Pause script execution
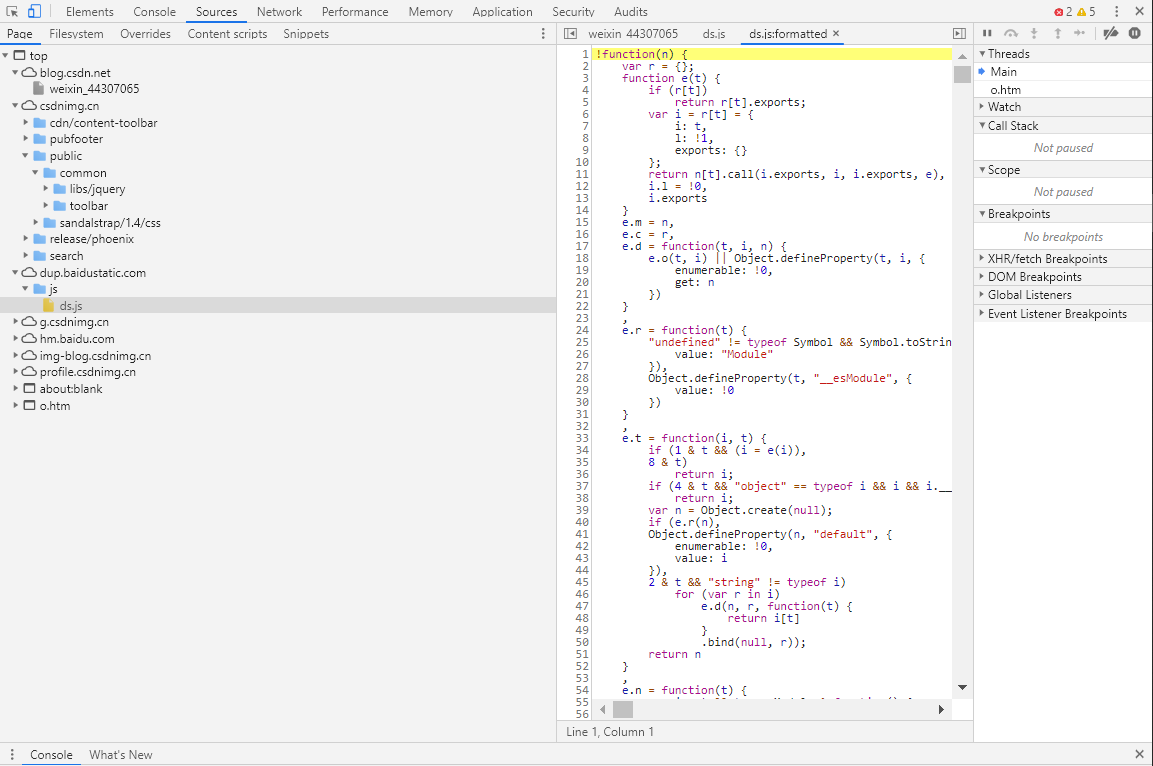This screenshot has height=766, width=1153. (x=987, y=33)
